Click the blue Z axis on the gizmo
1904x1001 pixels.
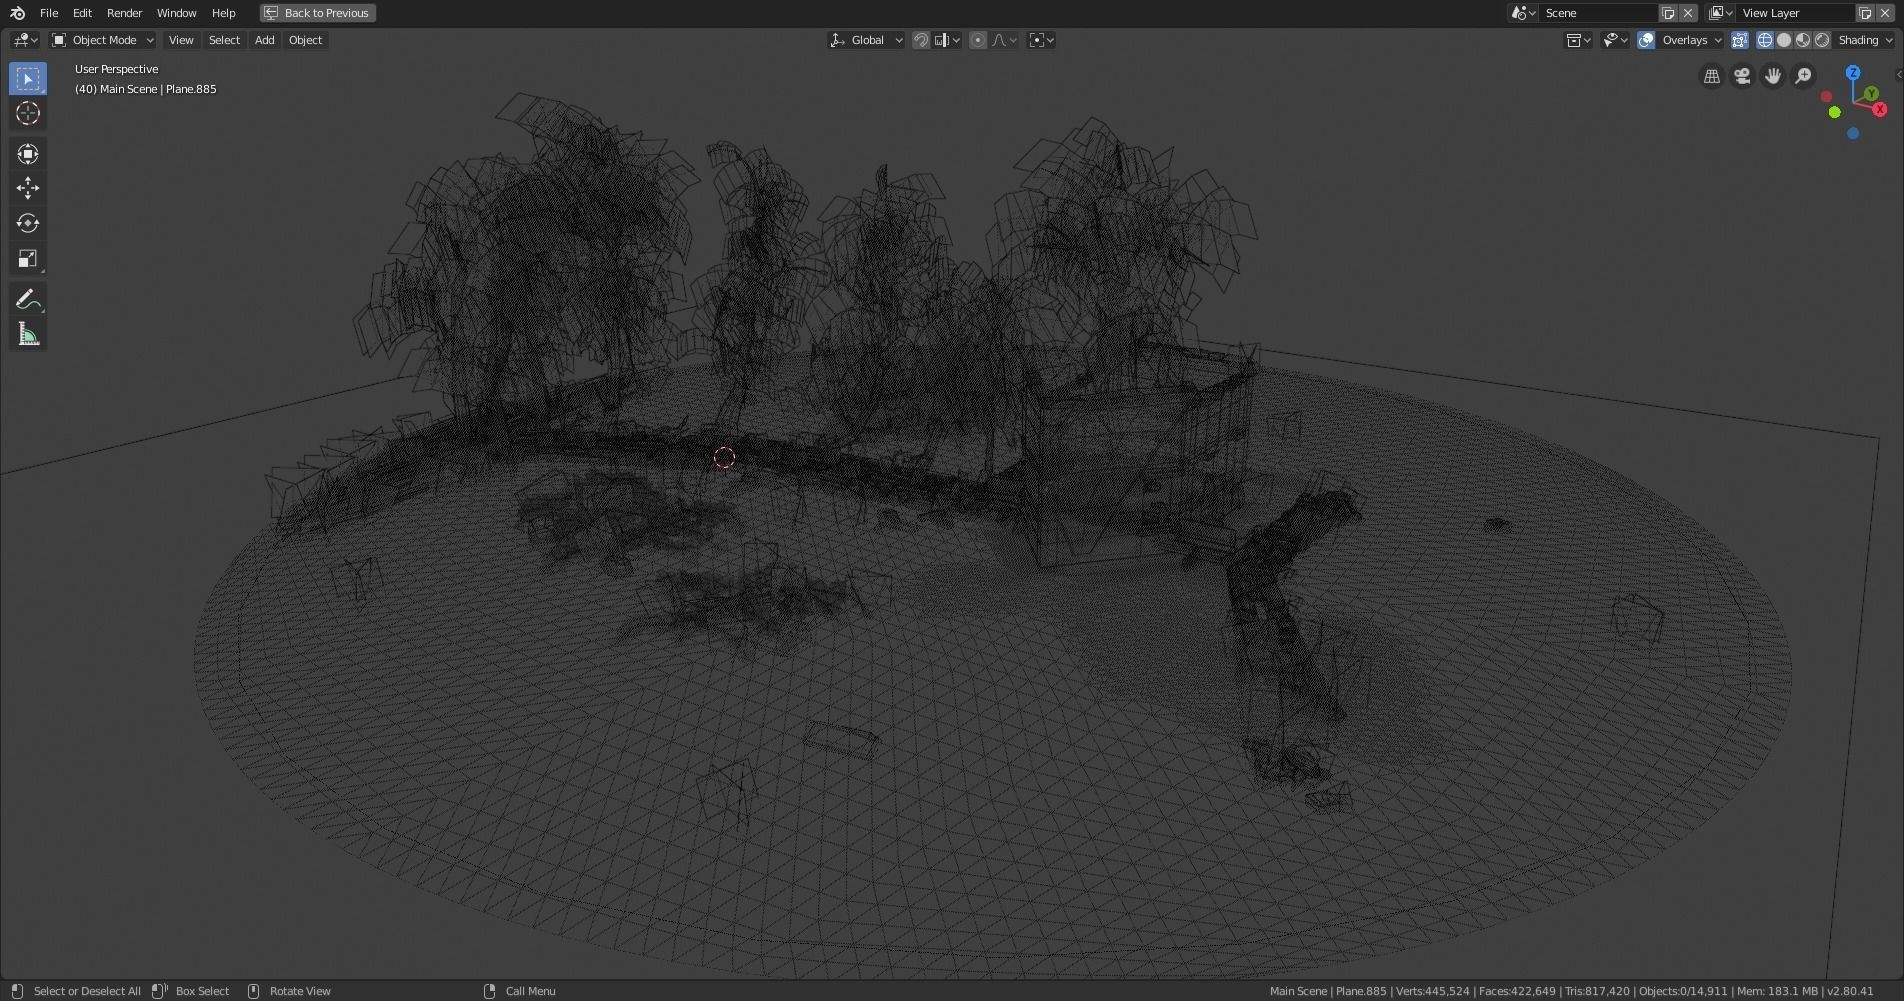click(x=1853, y=73)
